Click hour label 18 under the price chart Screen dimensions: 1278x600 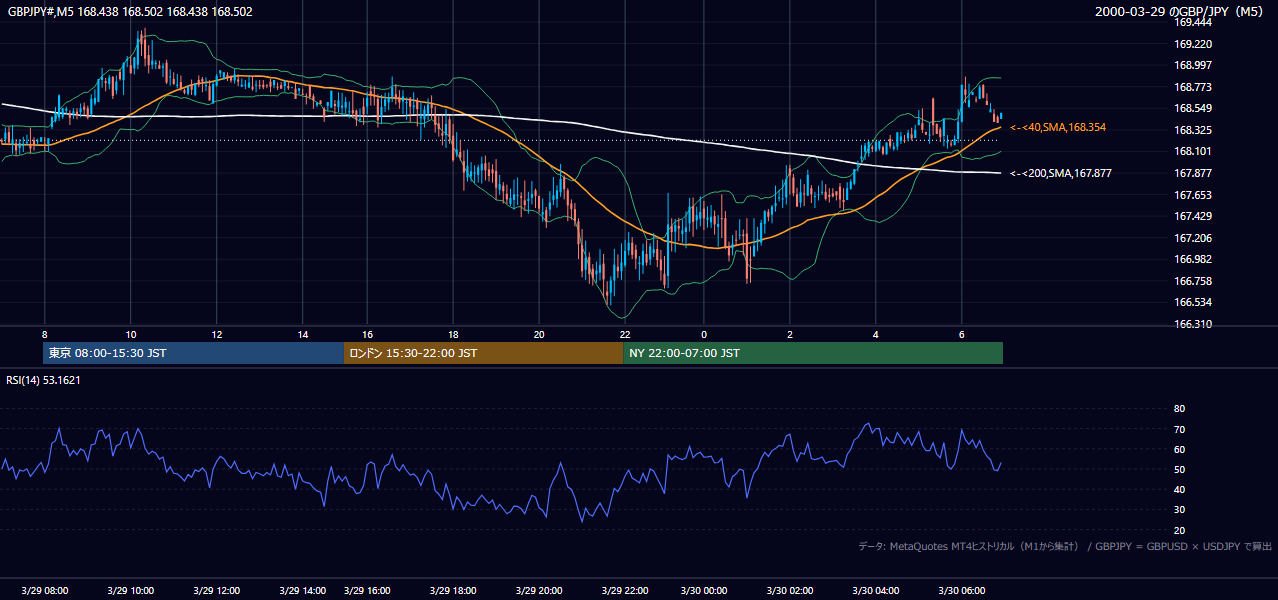(453, 334)
